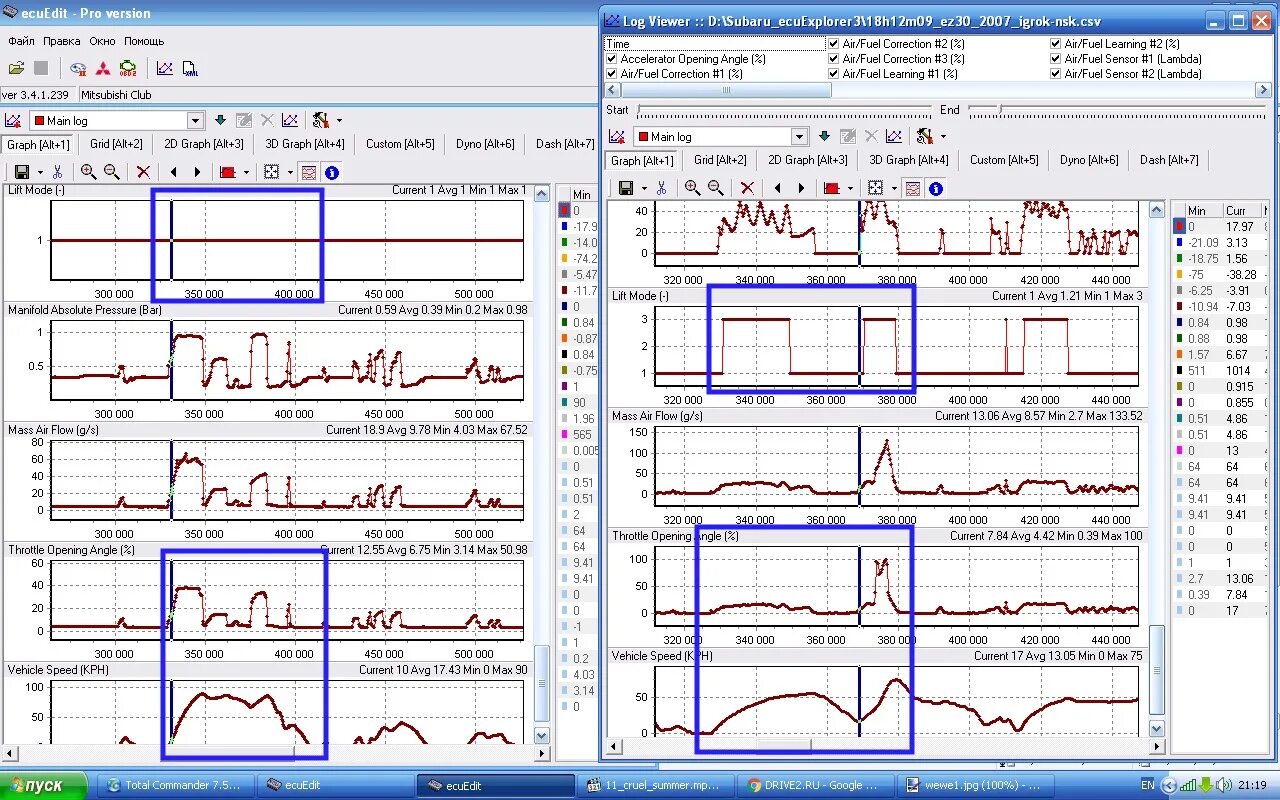Expand the tools dropdown arrow in ecuEdit log toolbar
1280x800 pixels.
[339, 121]
